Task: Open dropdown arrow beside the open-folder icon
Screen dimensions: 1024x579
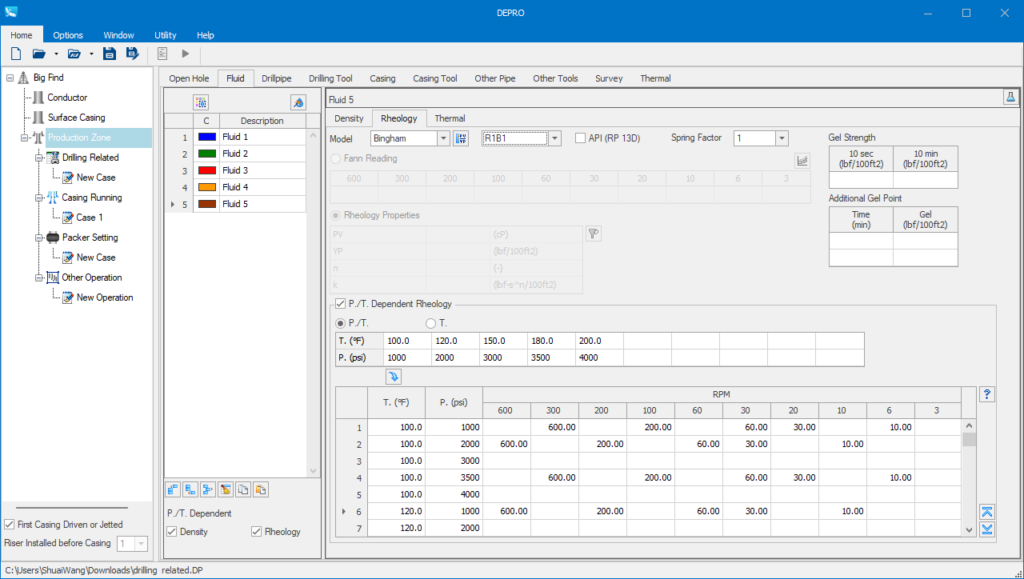Action: [56, 54]
